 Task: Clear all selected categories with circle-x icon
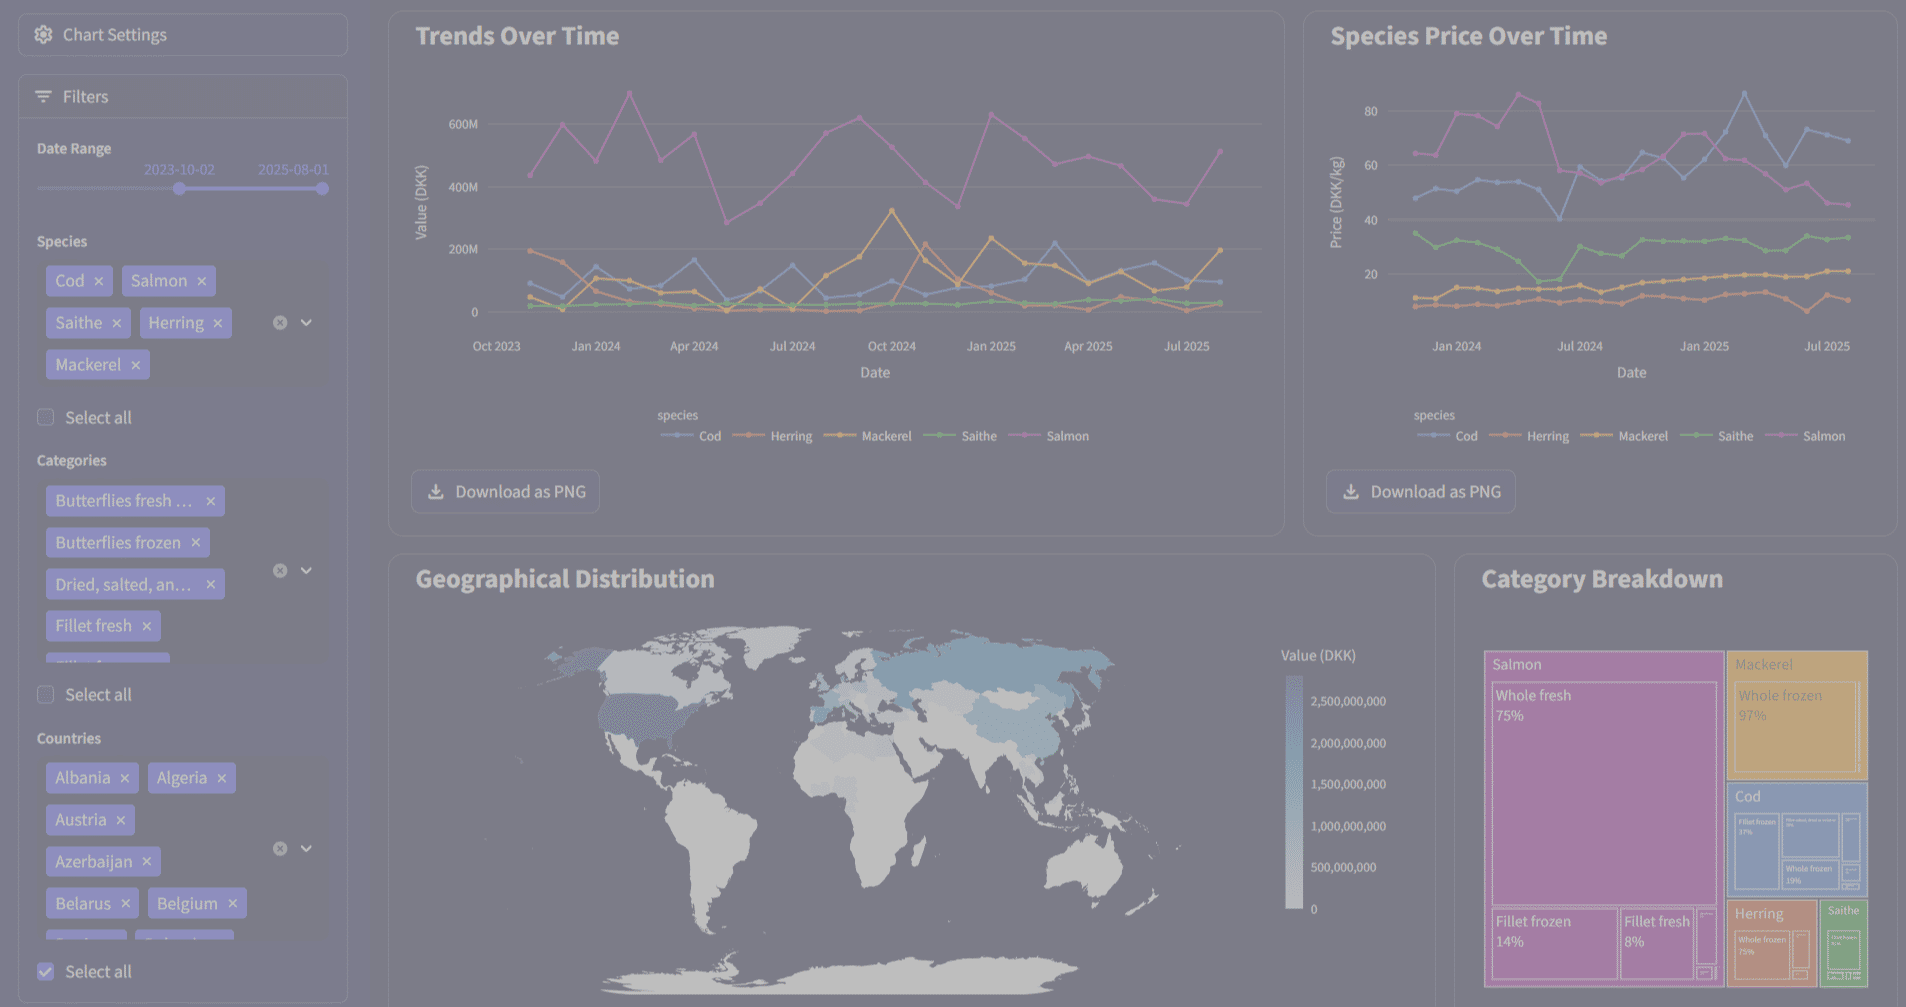(280, 571)
